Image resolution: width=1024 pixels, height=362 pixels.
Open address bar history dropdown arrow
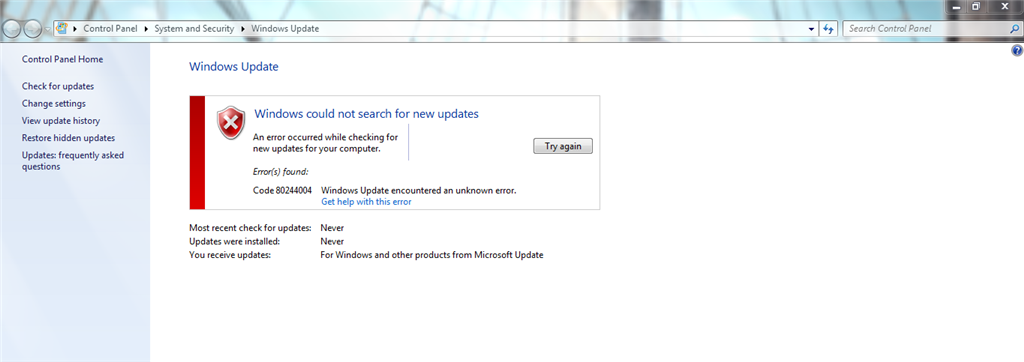[x=811, y=29]
